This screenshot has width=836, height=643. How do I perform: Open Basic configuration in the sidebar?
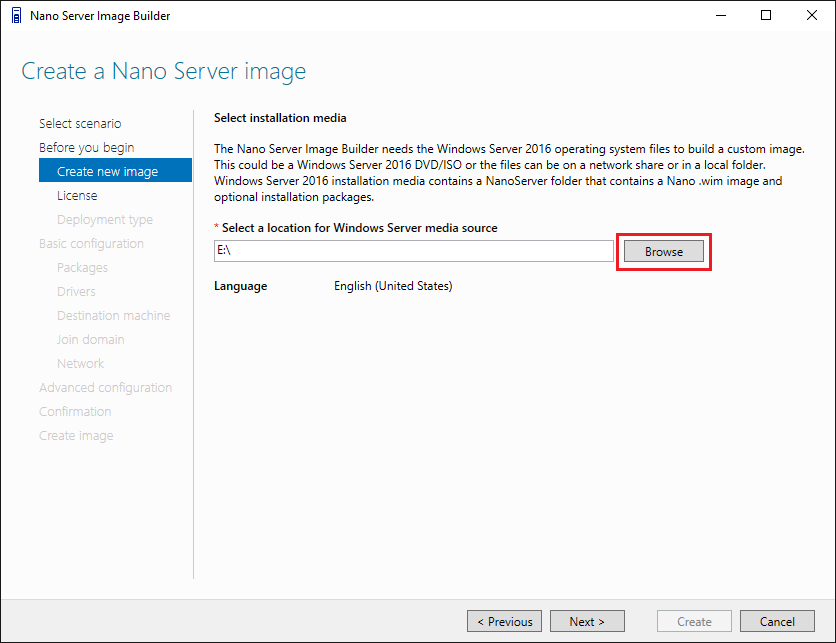point(91,244)
